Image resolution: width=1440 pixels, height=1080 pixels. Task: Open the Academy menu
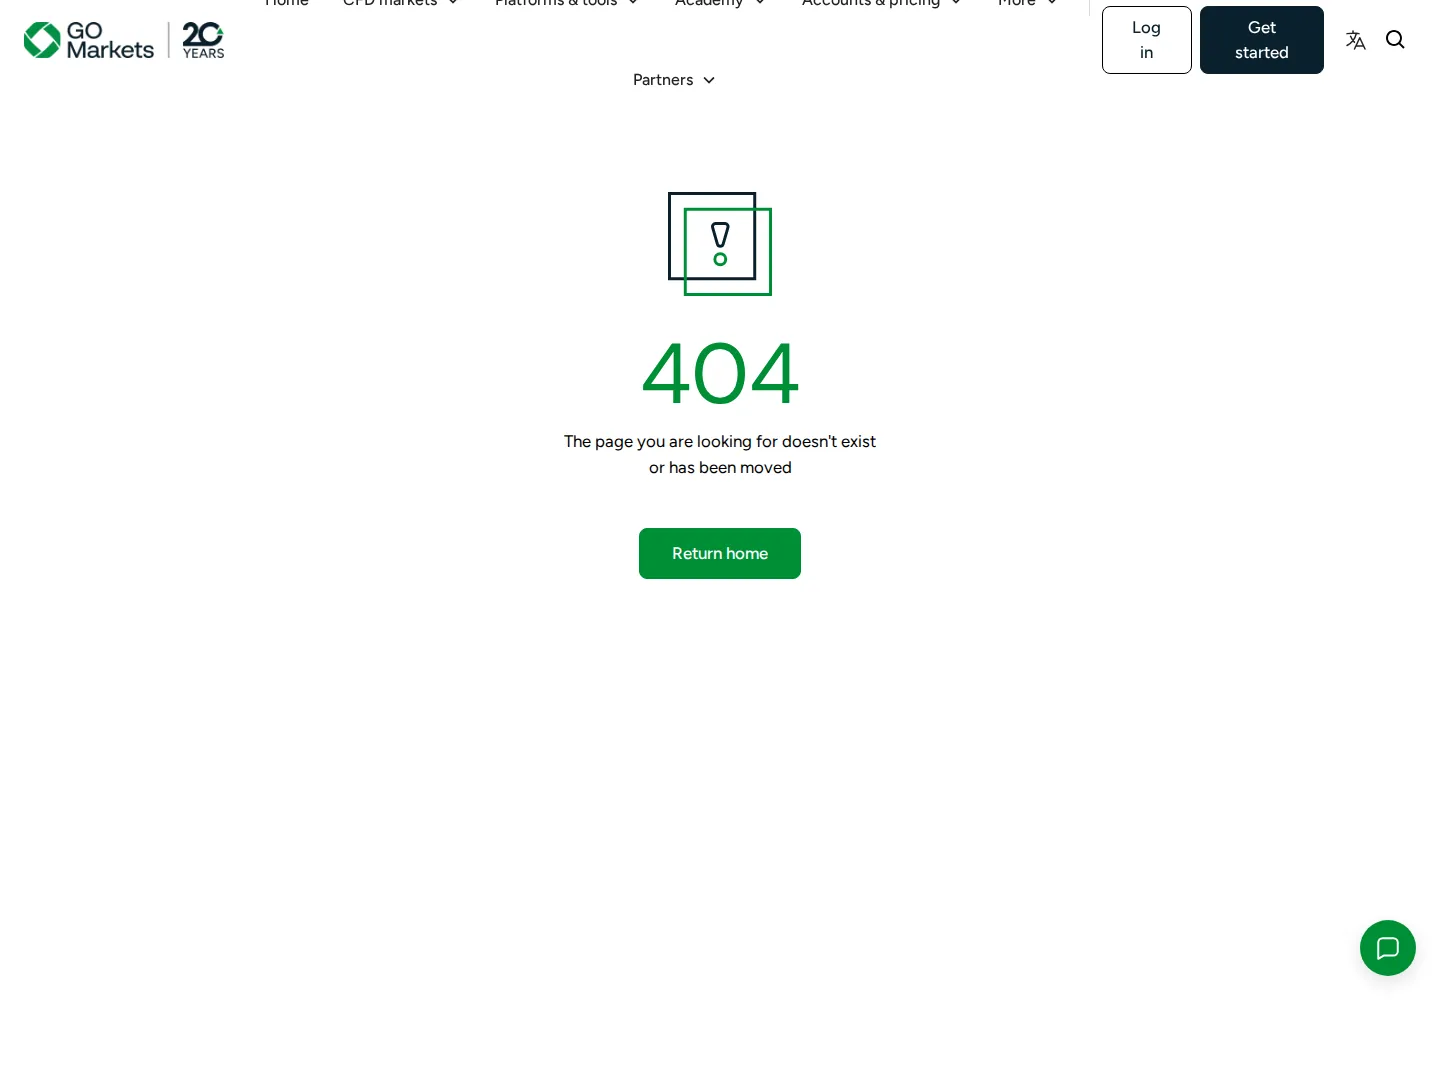(720, 3)
